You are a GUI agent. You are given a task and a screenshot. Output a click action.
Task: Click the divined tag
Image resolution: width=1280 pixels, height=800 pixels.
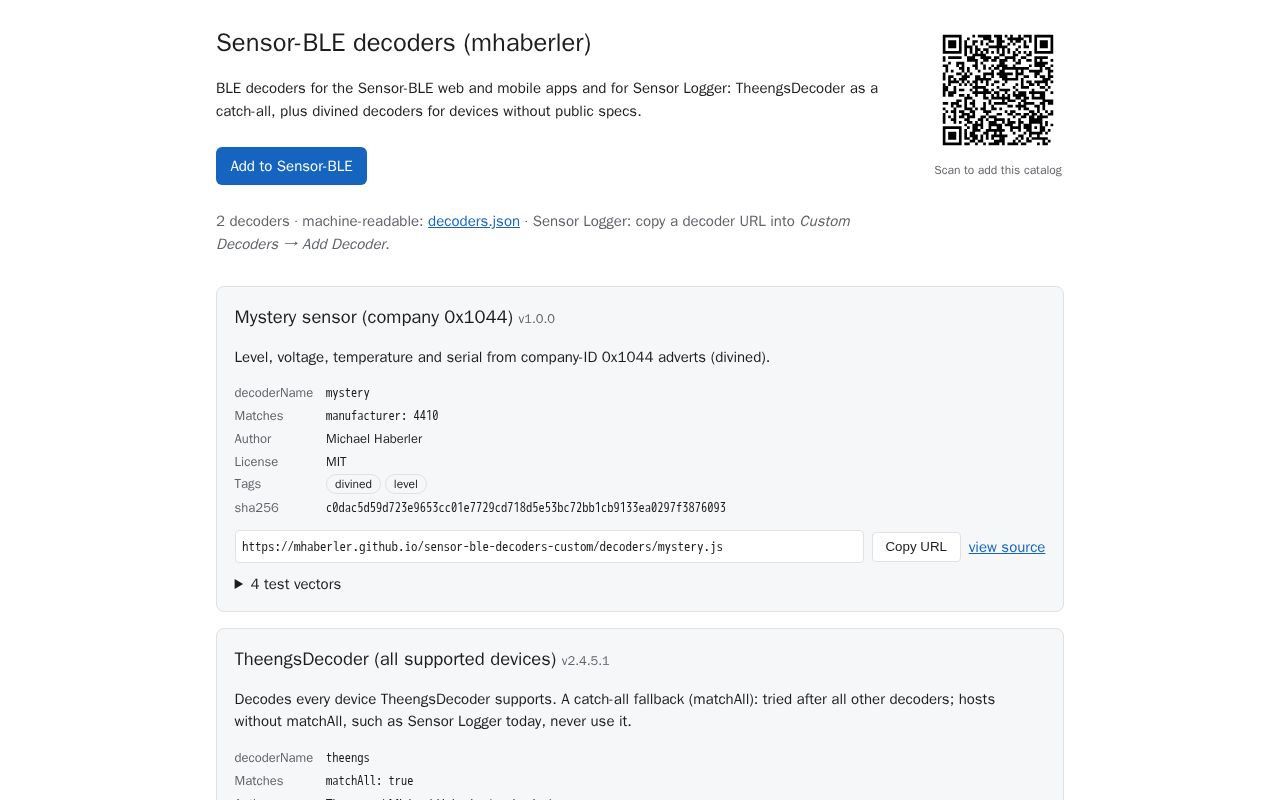point(353,484)
